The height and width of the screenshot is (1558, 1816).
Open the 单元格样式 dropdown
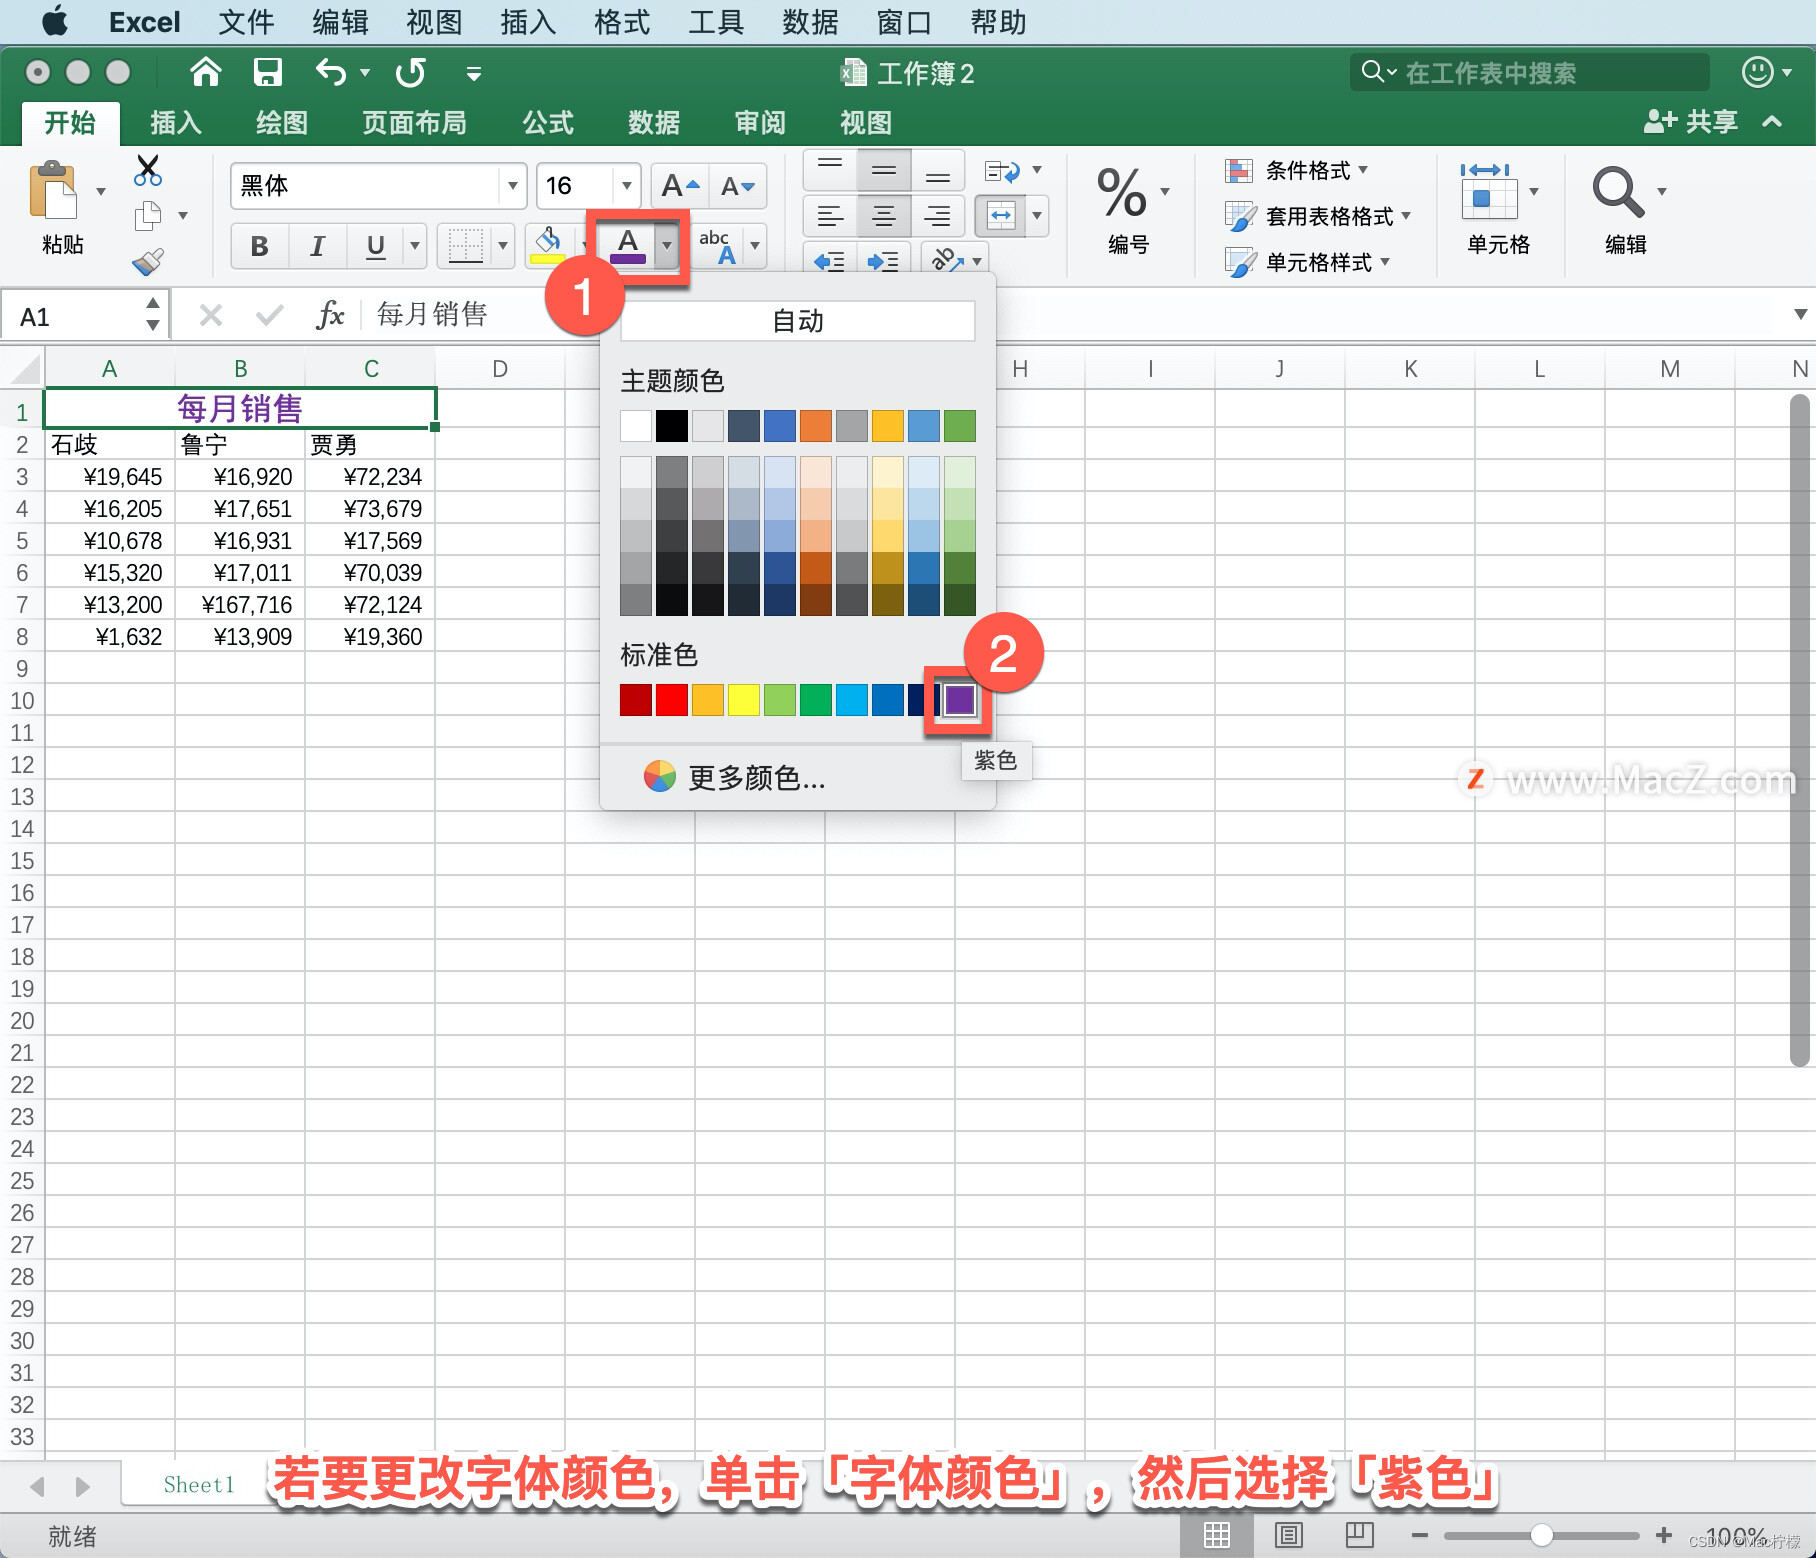click(1308, 262)
